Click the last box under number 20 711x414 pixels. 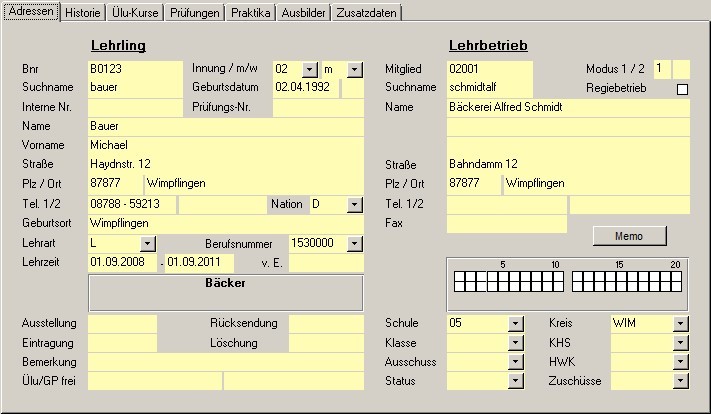pos(677,285)
